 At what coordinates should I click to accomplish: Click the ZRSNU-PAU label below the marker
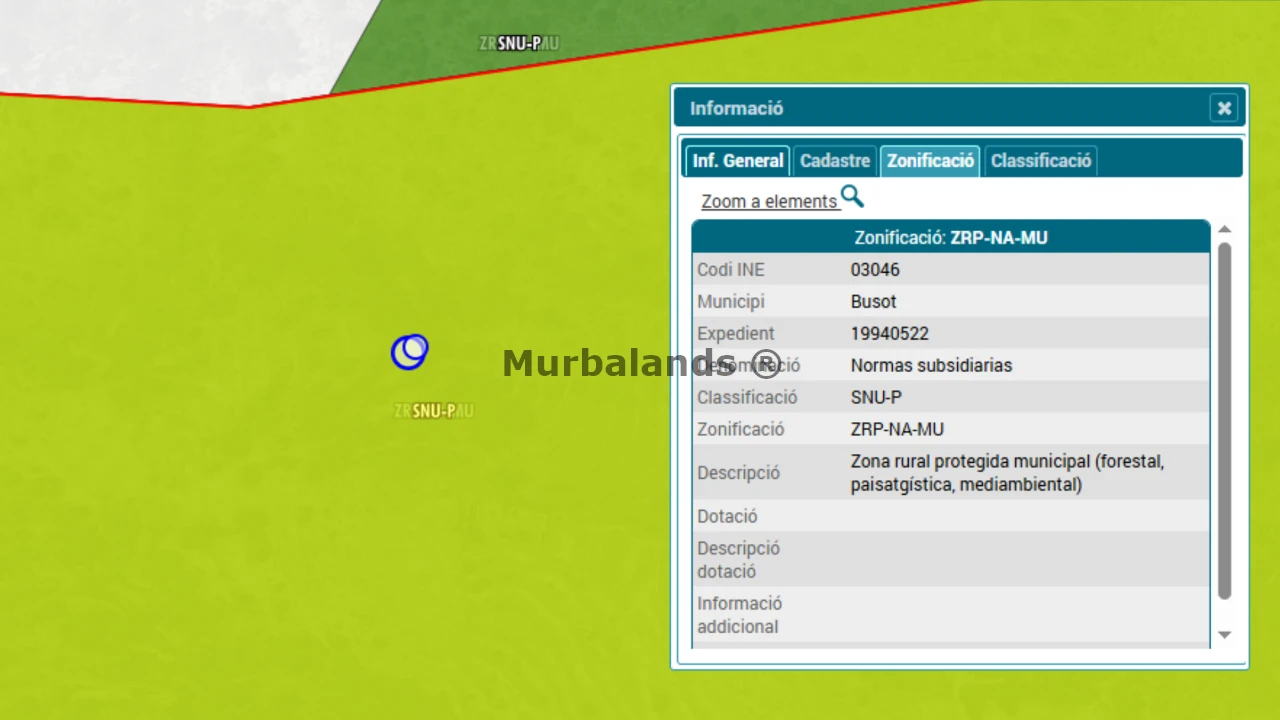click(434, 411)
